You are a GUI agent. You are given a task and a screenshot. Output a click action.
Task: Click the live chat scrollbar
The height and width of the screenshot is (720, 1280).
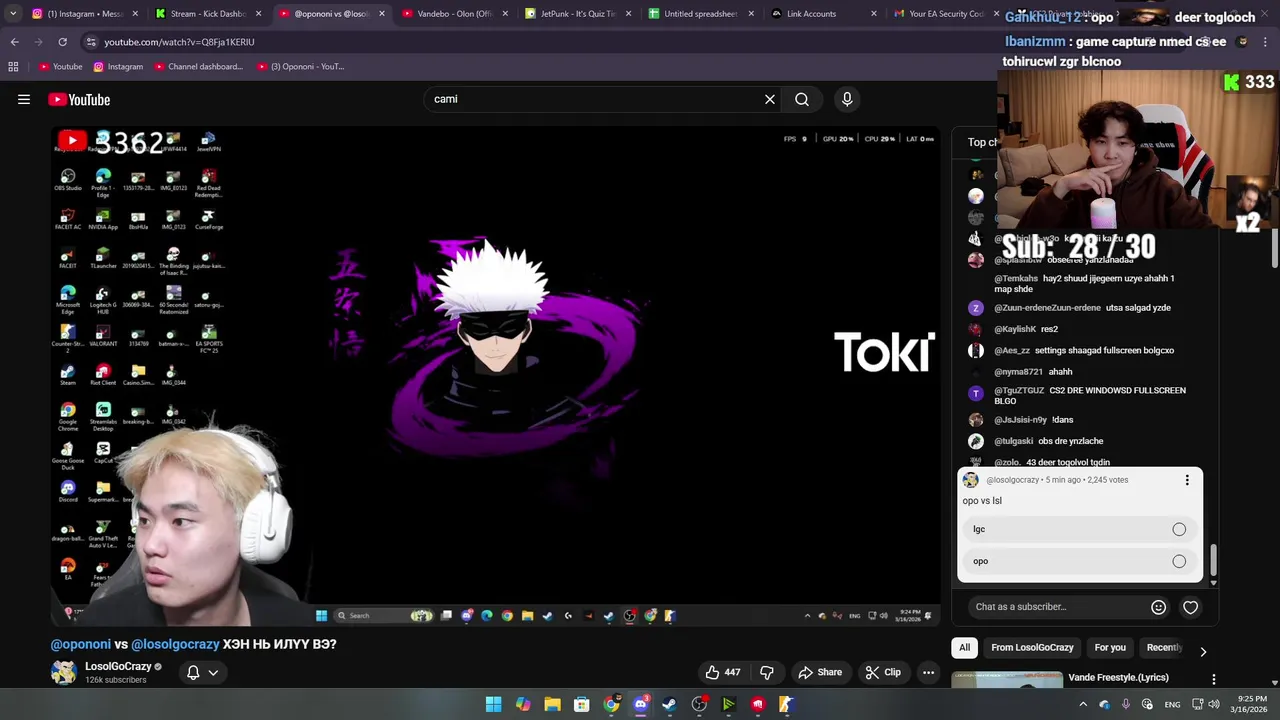click(x=1214, y=561)
